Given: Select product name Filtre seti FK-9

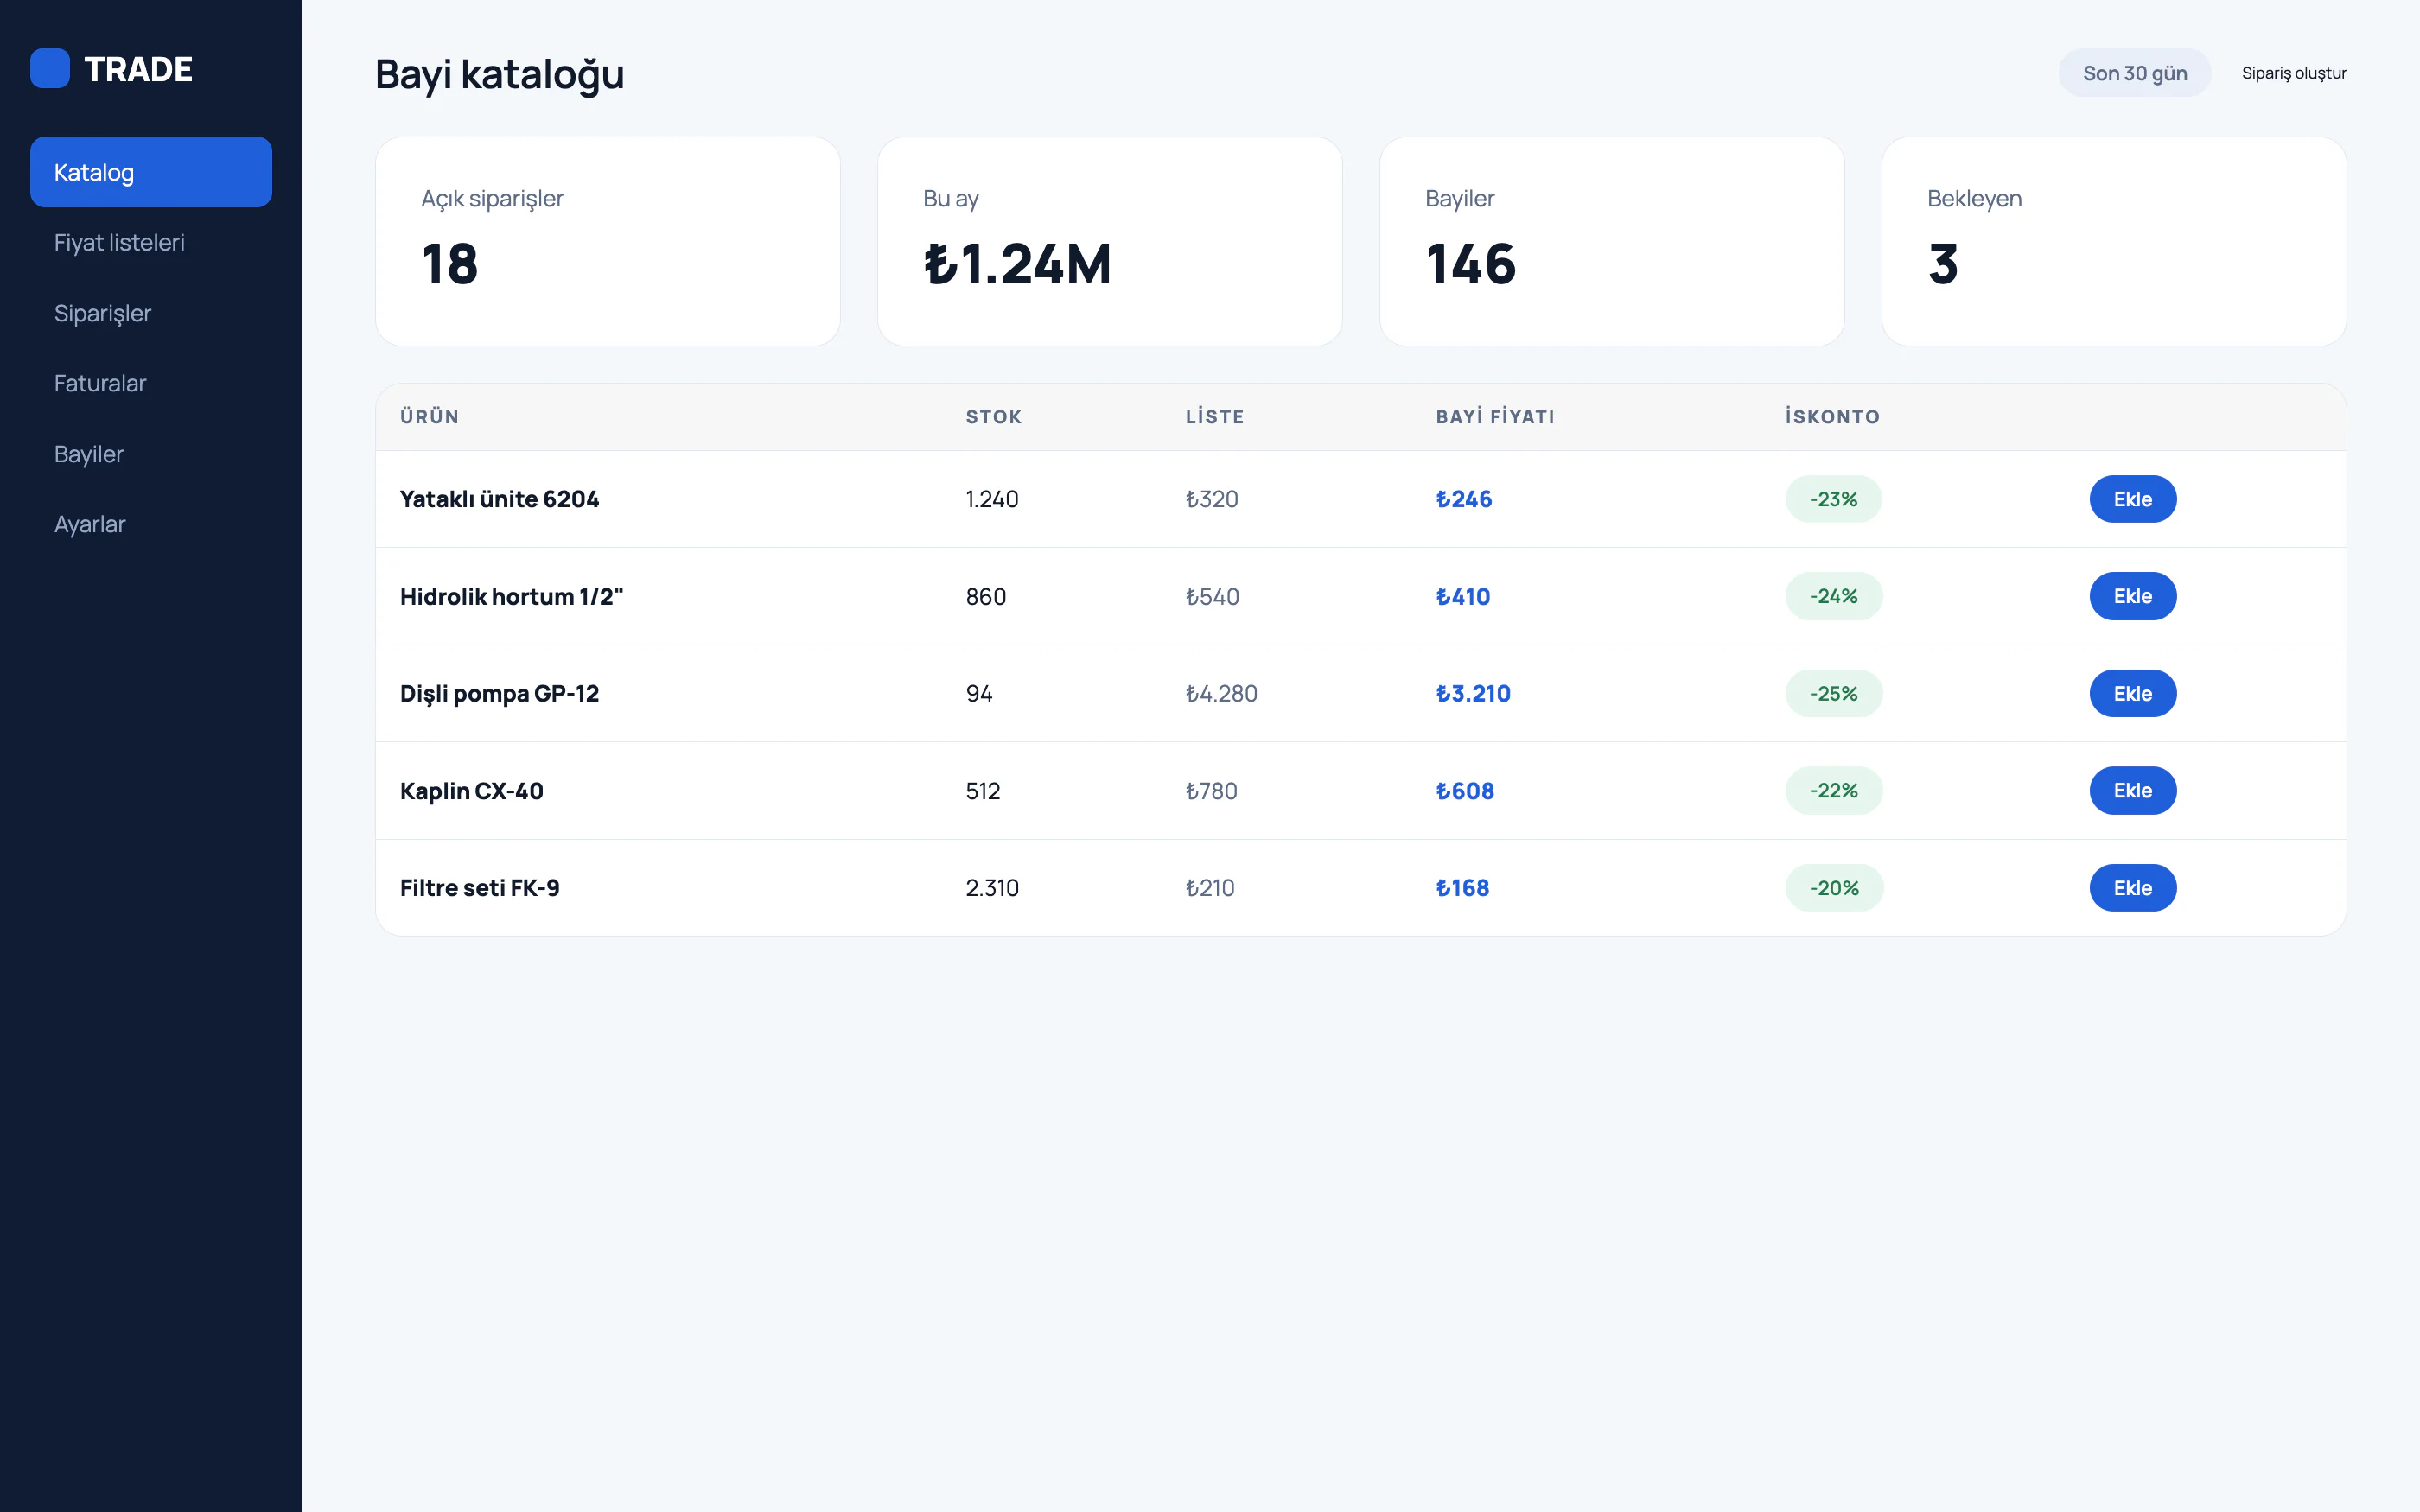Looking at the screenshot, I should click(479, 888).
